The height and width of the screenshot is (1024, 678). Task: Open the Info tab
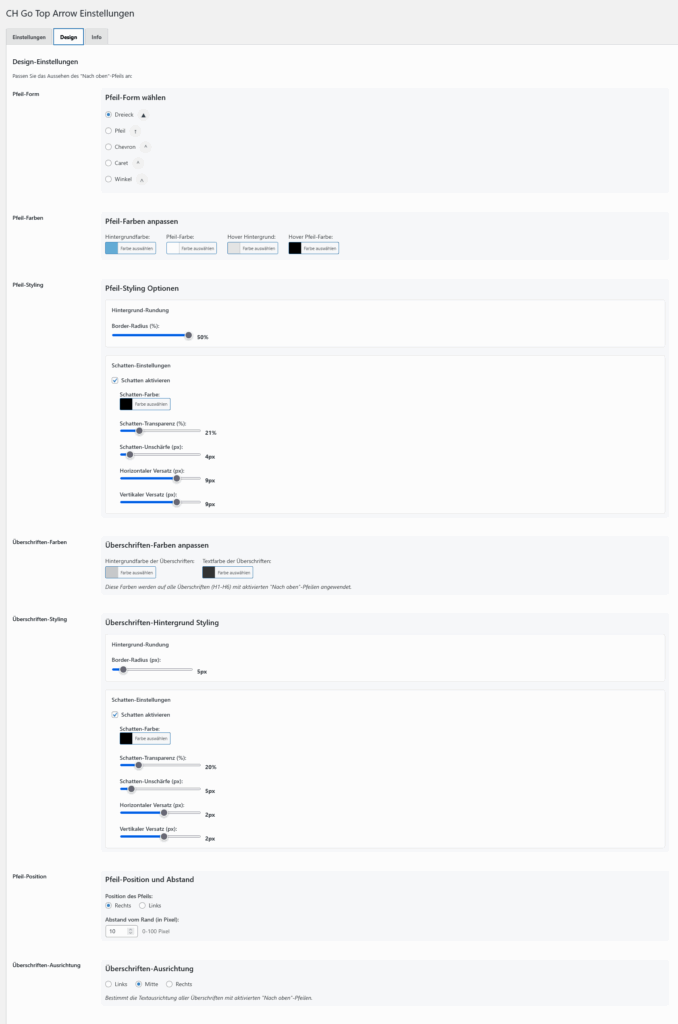(x=96, y=37)
